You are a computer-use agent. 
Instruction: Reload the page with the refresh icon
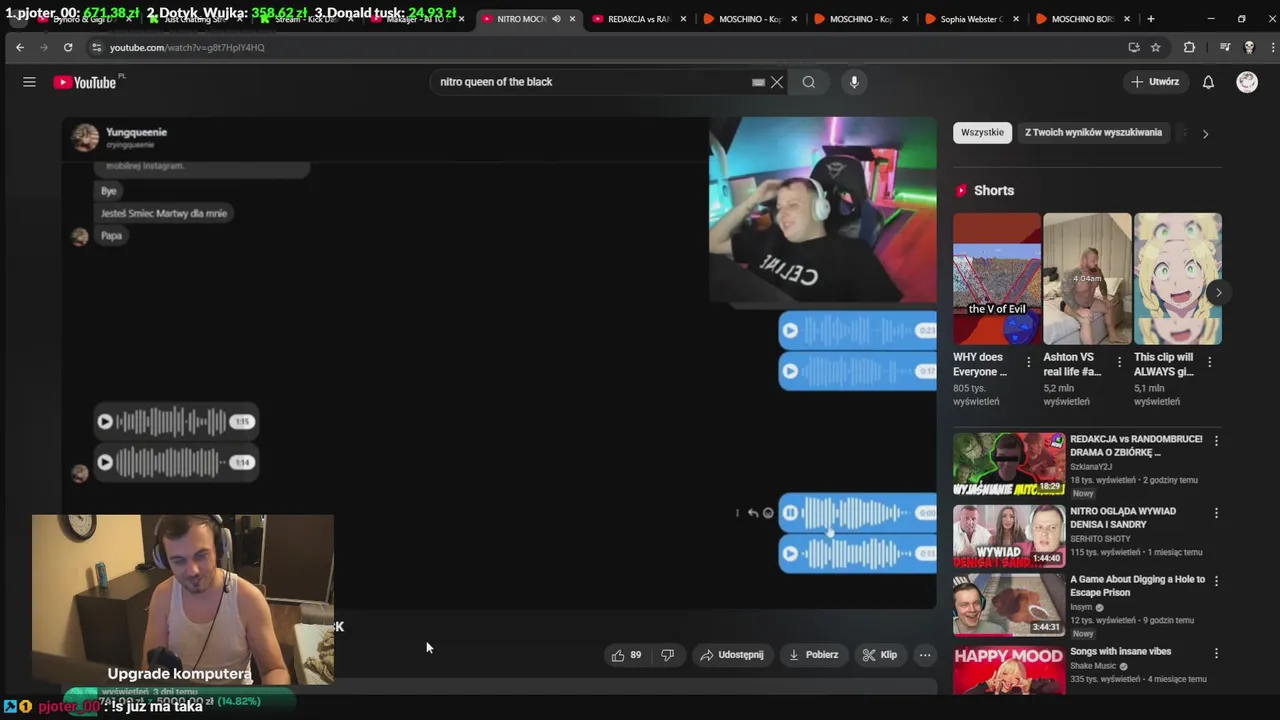68,47
